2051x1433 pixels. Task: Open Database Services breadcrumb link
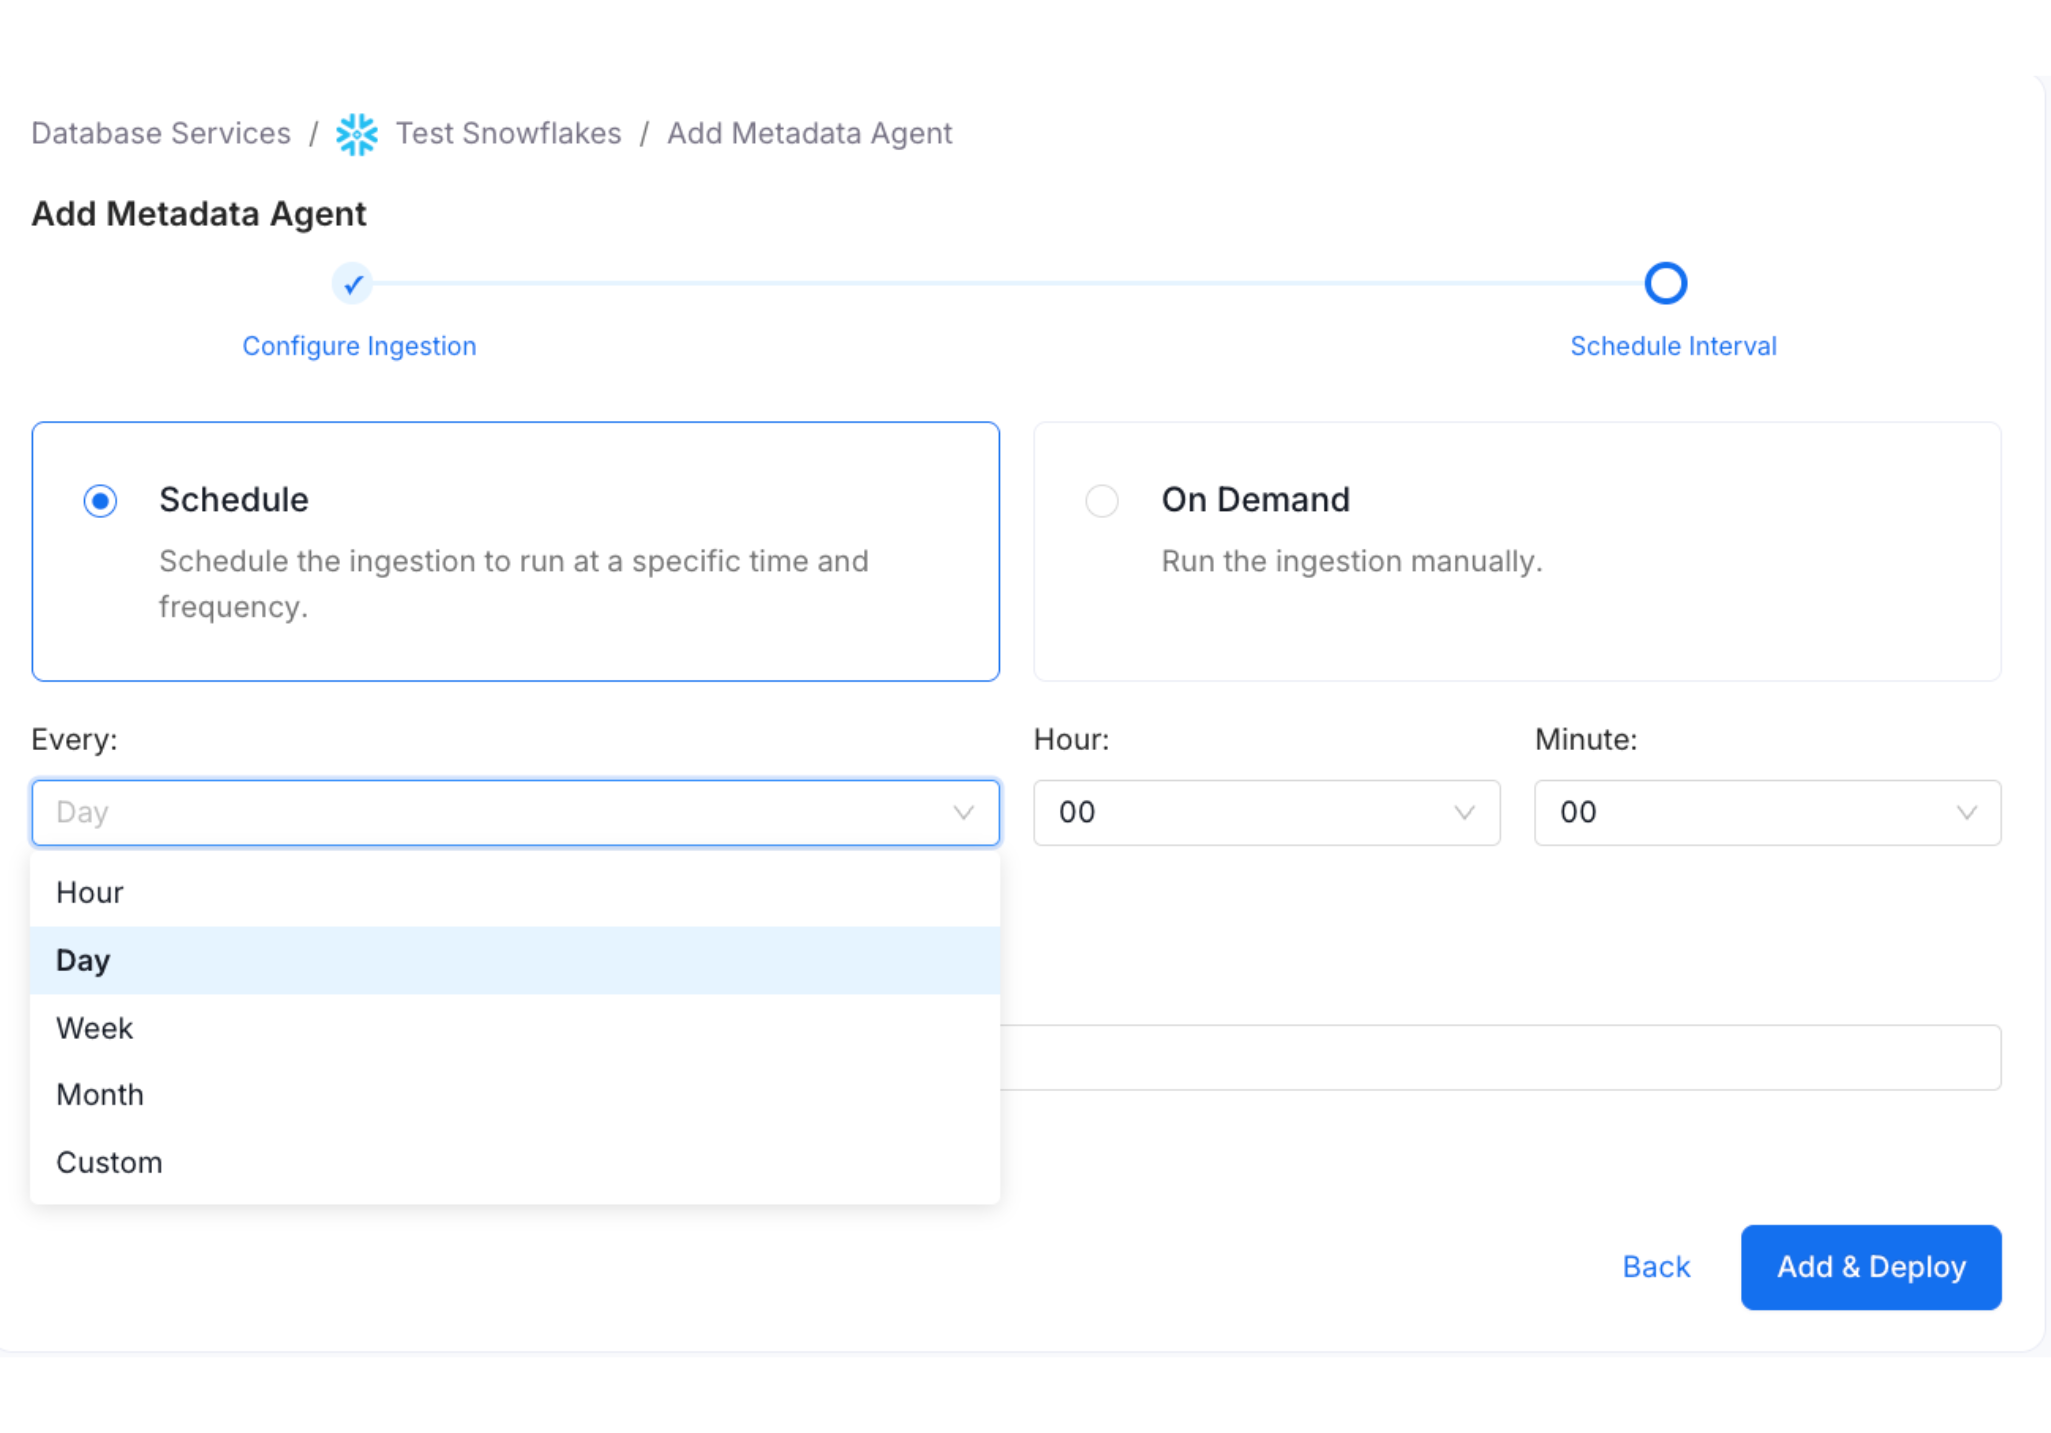click(x=160, y=133)
